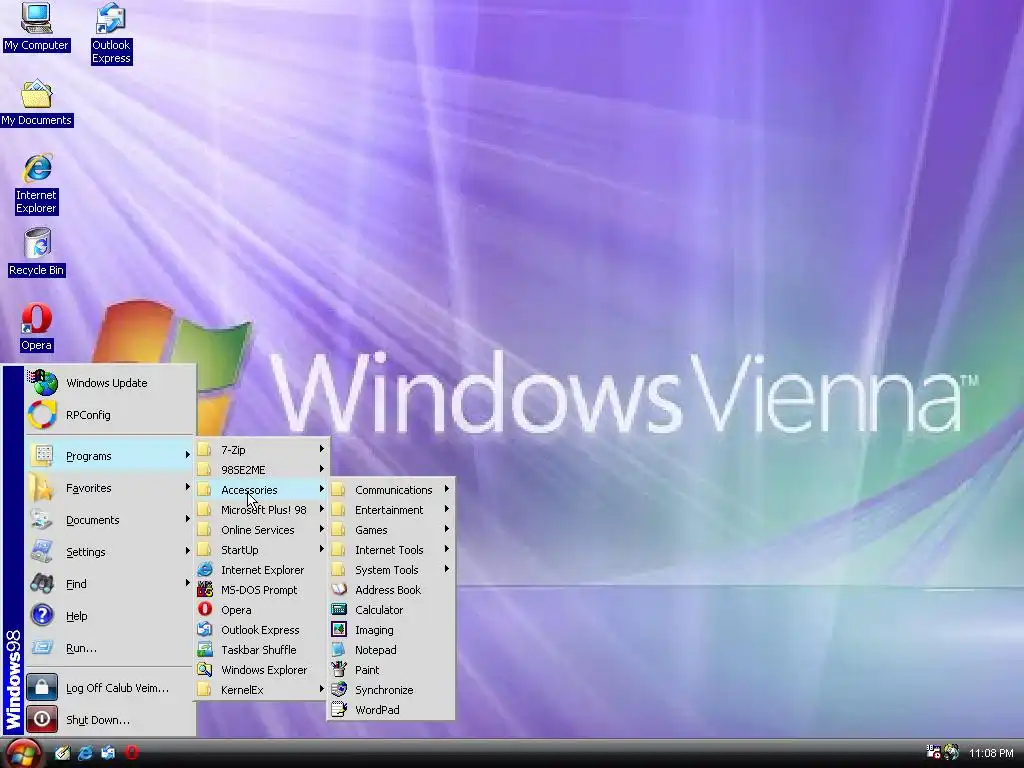The image size is (1024, 768).
Task: Click Show Desktop quick launch icon
Action: click(x=63, y=753)
